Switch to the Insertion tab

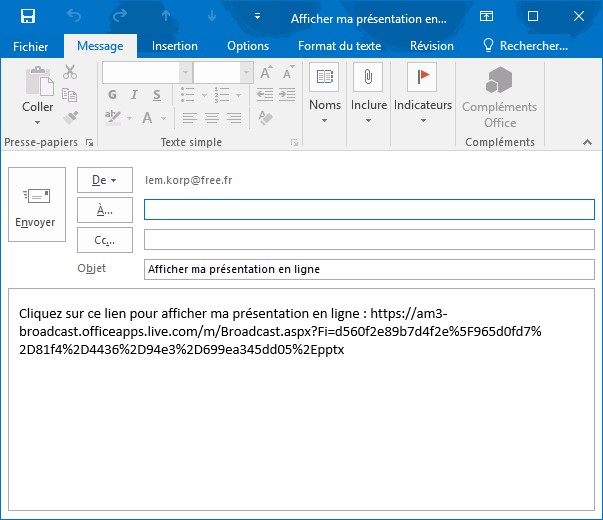pyautogui.click(x=175, y=46)
